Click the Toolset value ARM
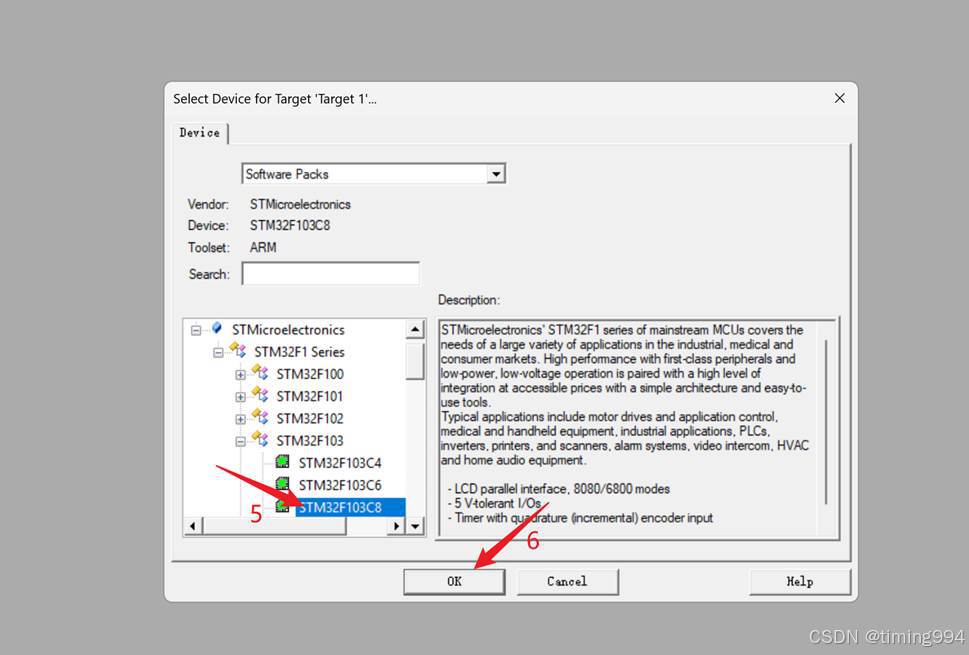This screenshot has width=969, height=655. (263, 247)
